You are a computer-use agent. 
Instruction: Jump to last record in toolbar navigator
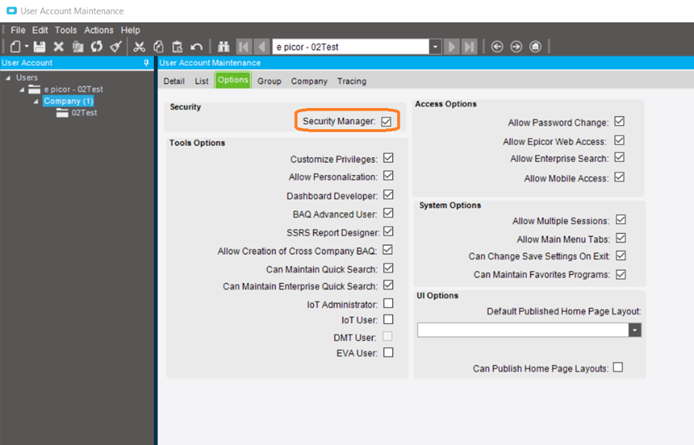(469, 46)
